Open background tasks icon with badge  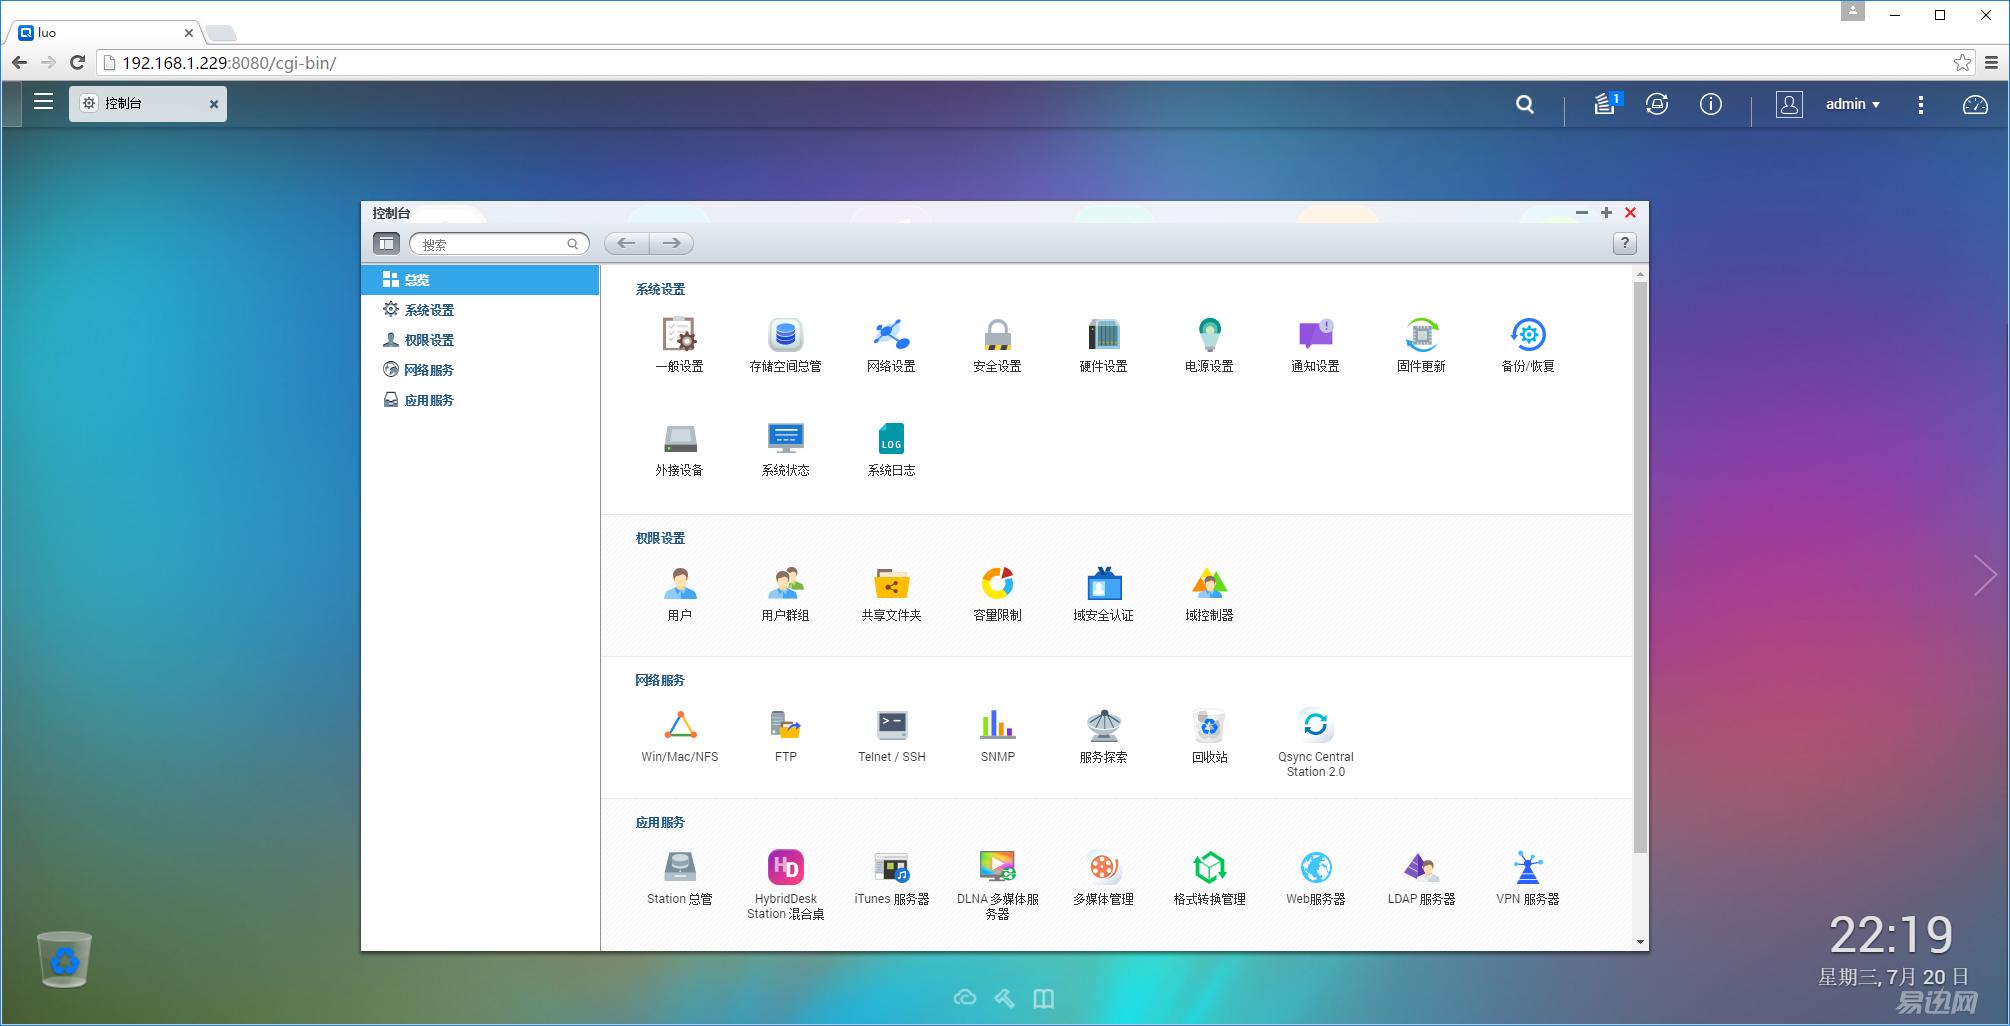point(1607,103)
